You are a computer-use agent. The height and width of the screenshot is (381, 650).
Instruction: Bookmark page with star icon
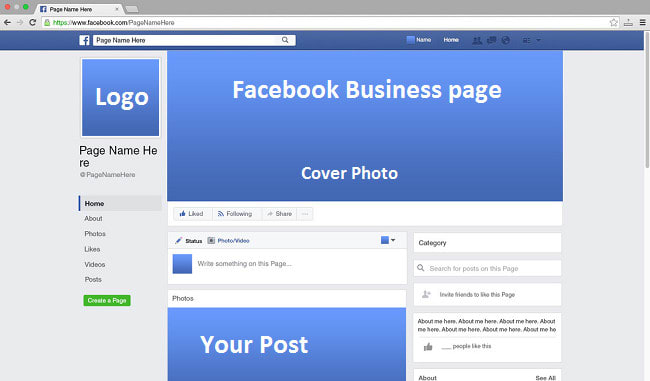(x=614, y=22)
